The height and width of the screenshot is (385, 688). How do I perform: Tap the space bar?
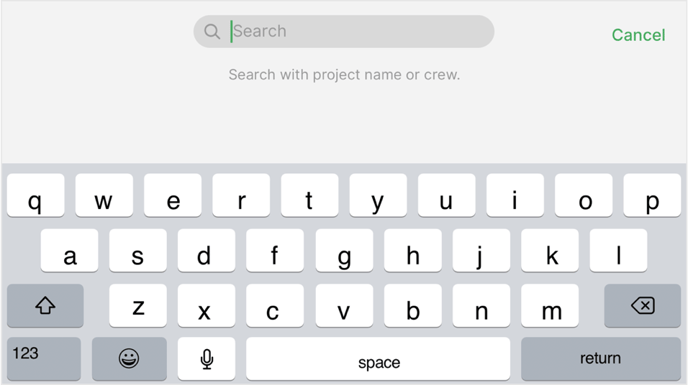pyautogui.click(x=378, y=358)
